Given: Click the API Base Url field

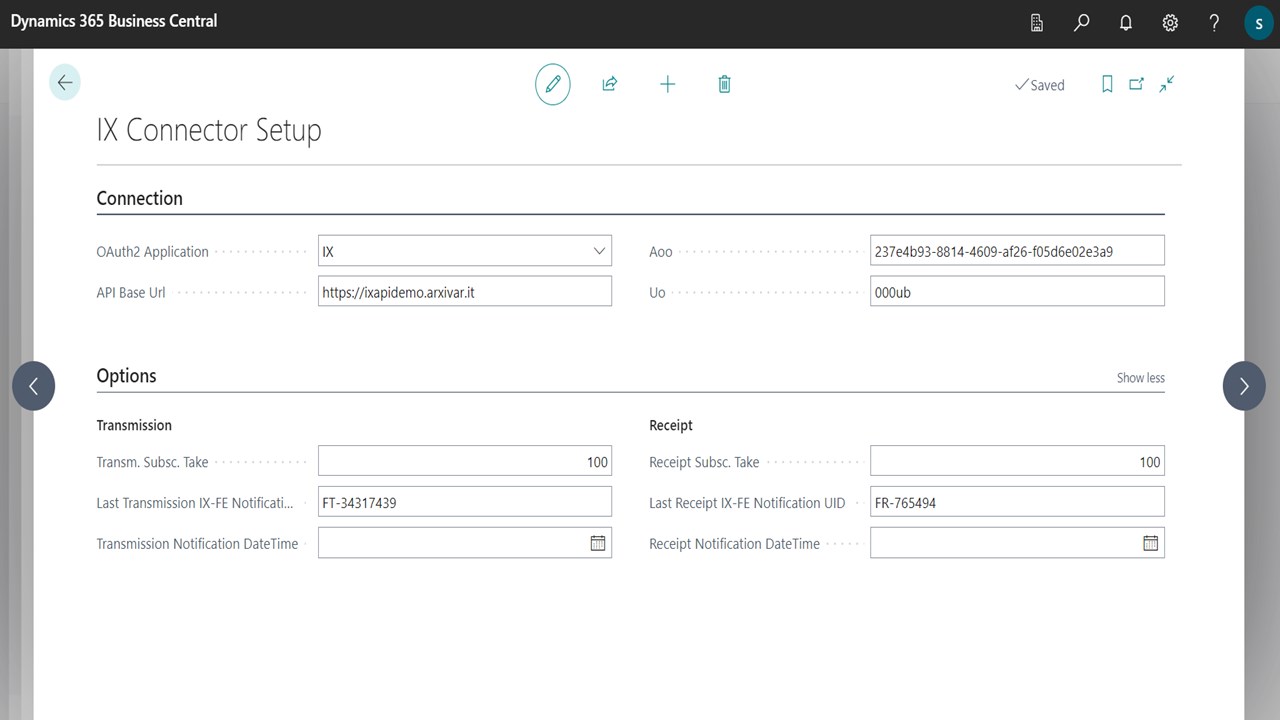Looking at the screenshot, I should pyautogui.click(x=465, y=292).
